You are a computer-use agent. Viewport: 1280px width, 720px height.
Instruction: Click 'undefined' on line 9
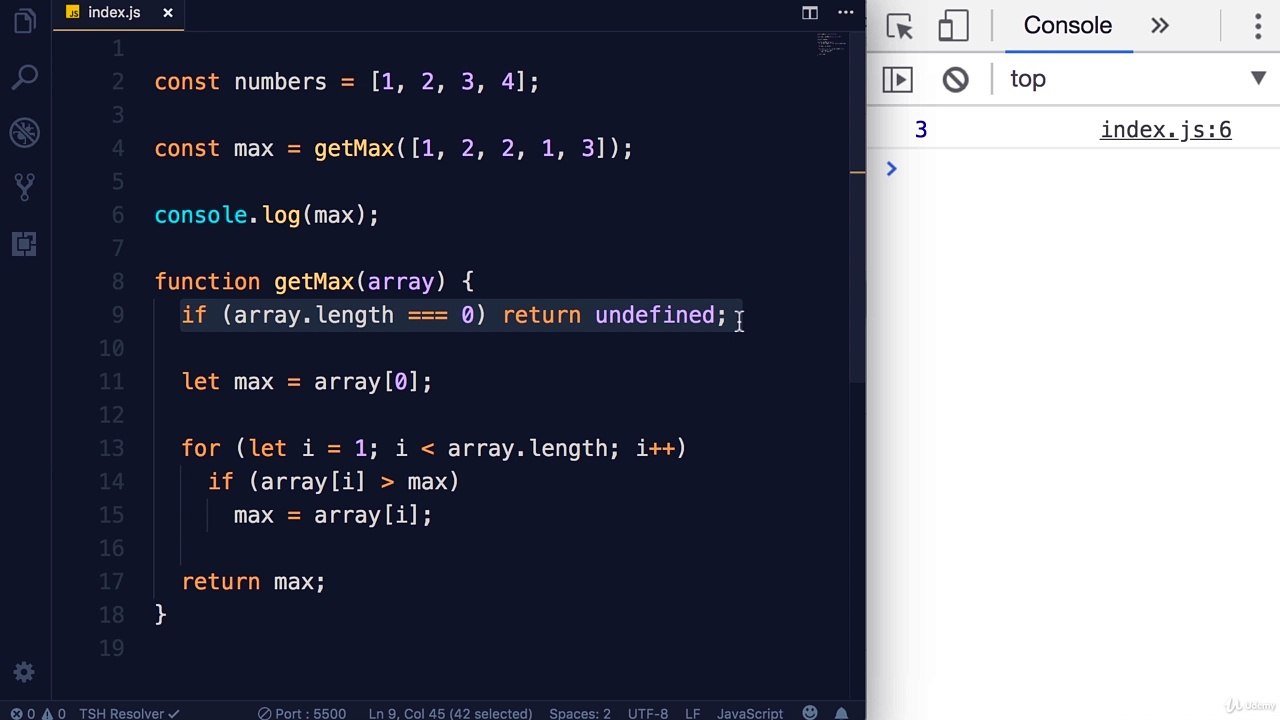[655, 315]
